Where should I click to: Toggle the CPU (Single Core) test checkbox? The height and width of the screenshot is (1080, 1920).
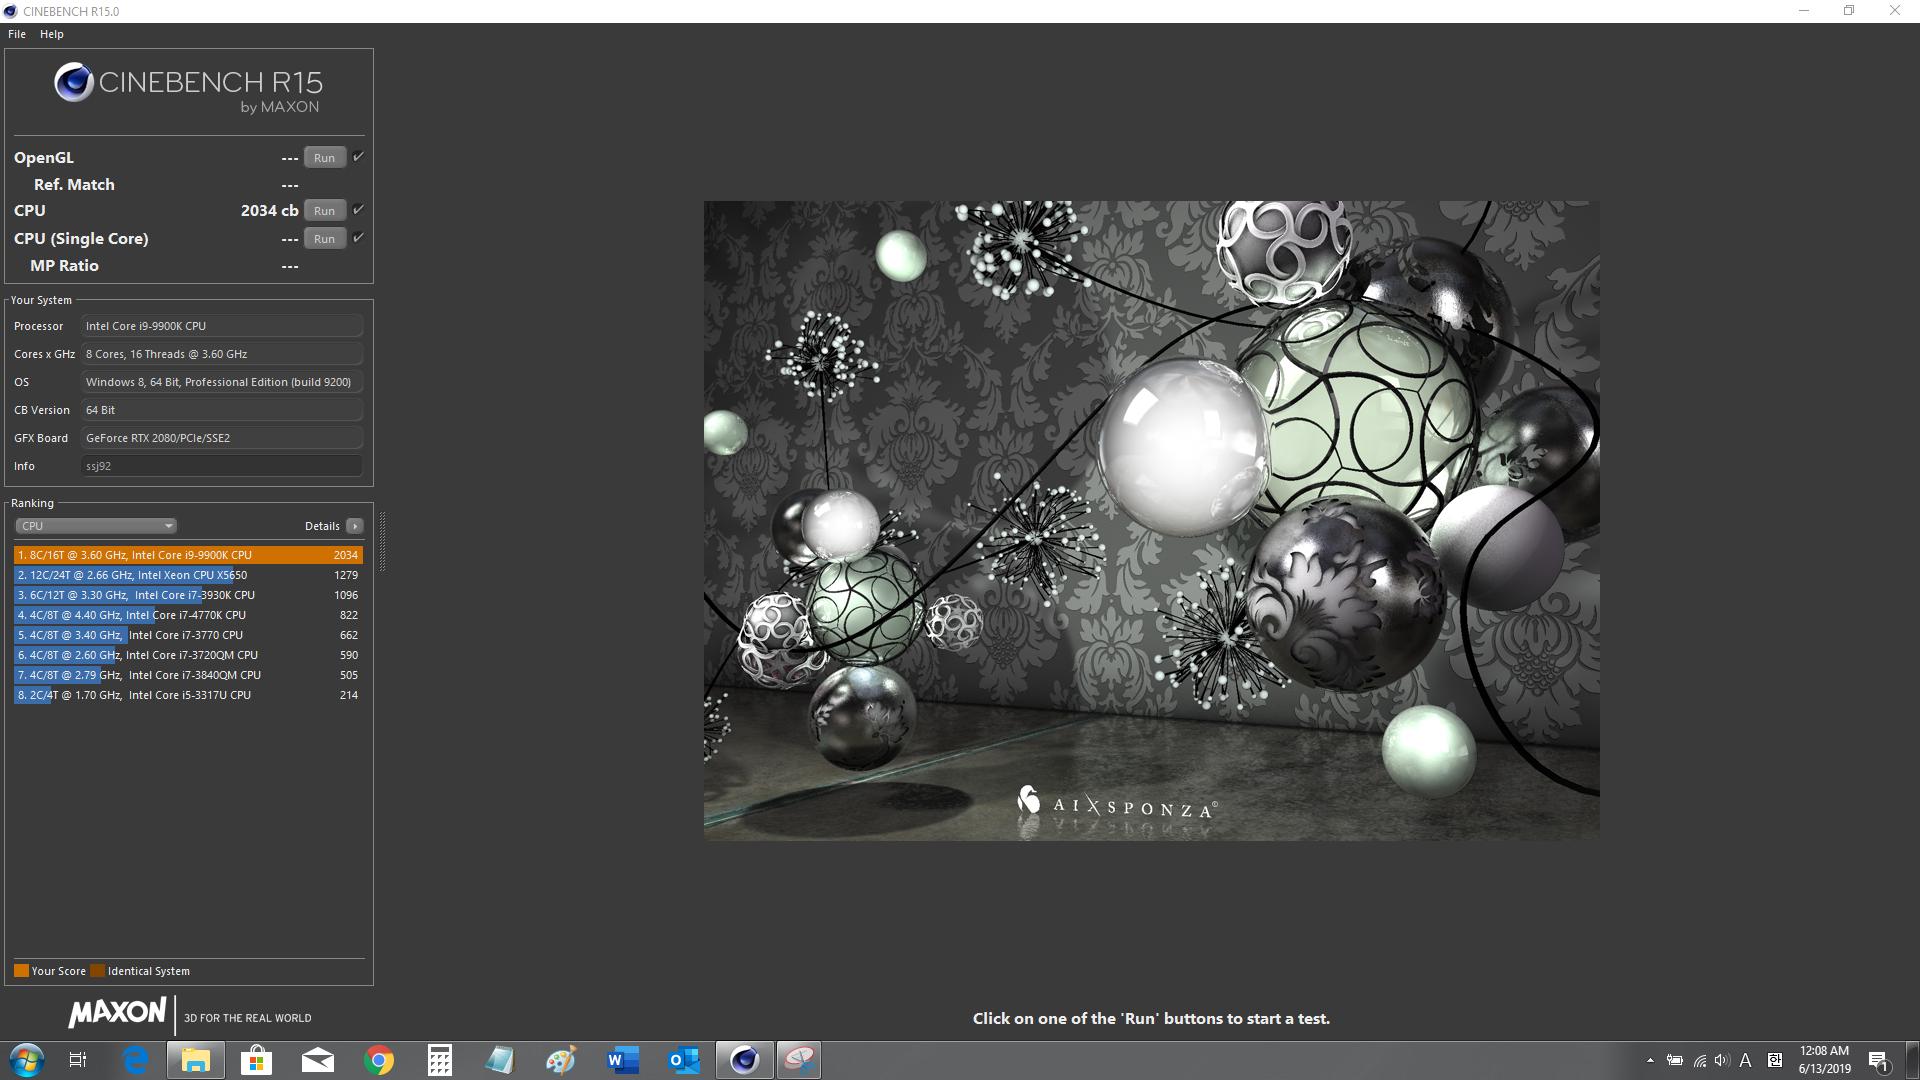pyautogui.click(x=358, y=238)
